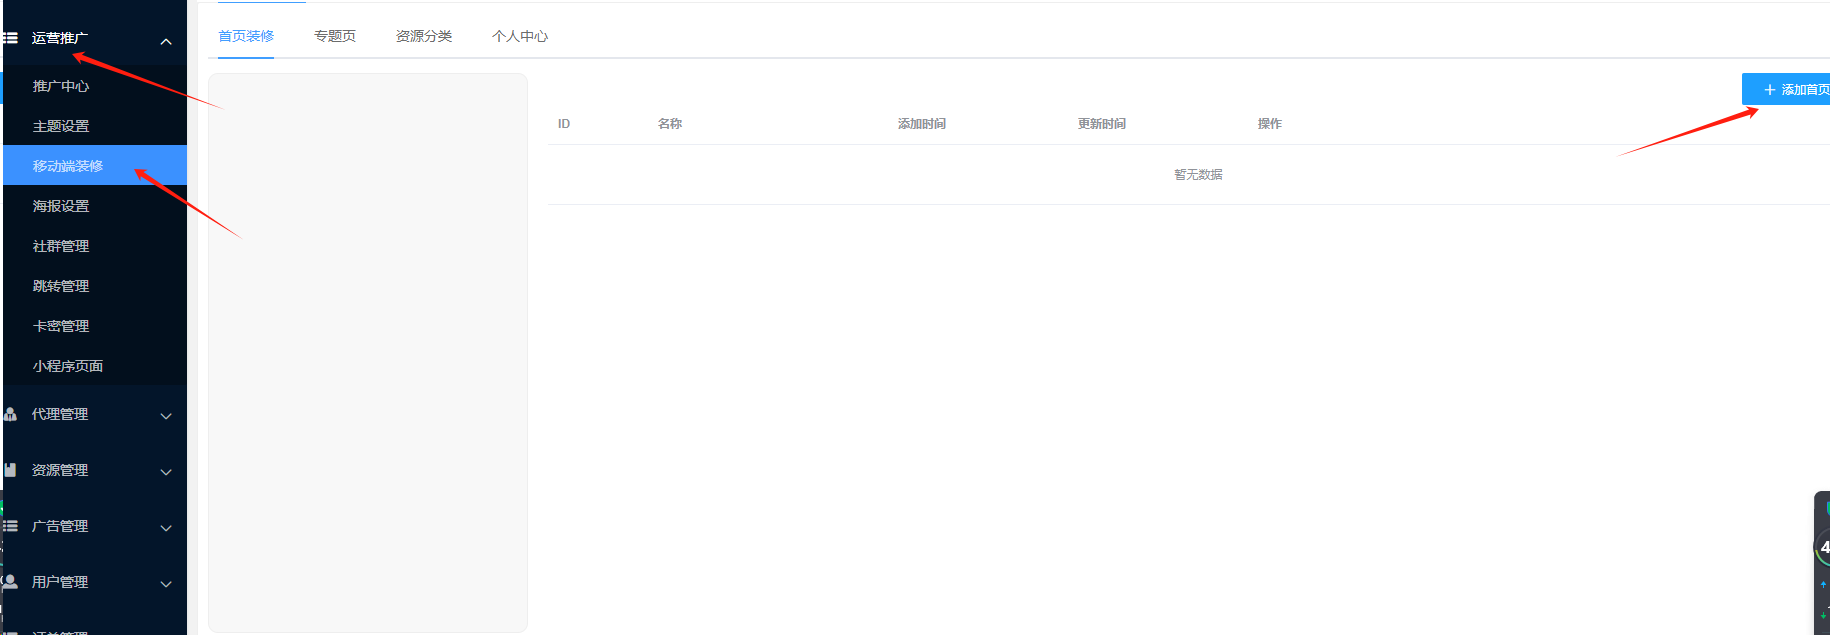Click the 用户管理 user icon
Screen dimensions: 1830x635
coord(11,582)
